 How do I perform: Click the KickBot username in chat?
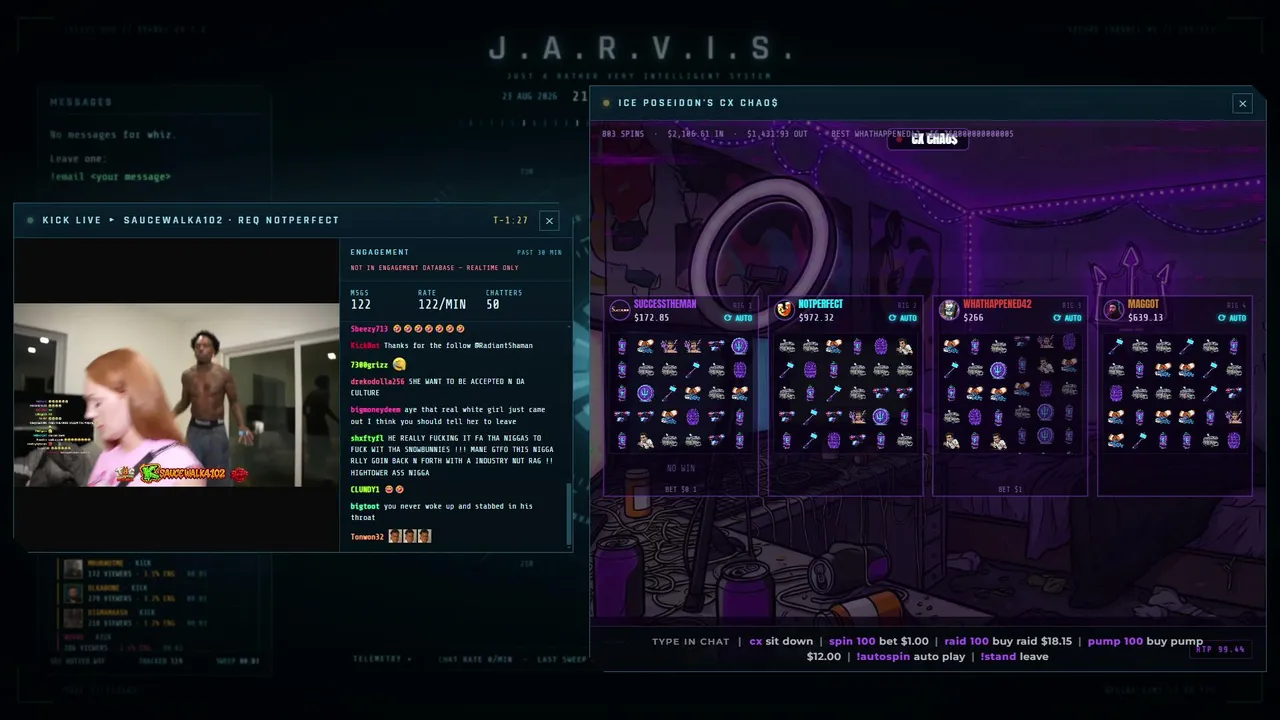(x=365, y=346)
